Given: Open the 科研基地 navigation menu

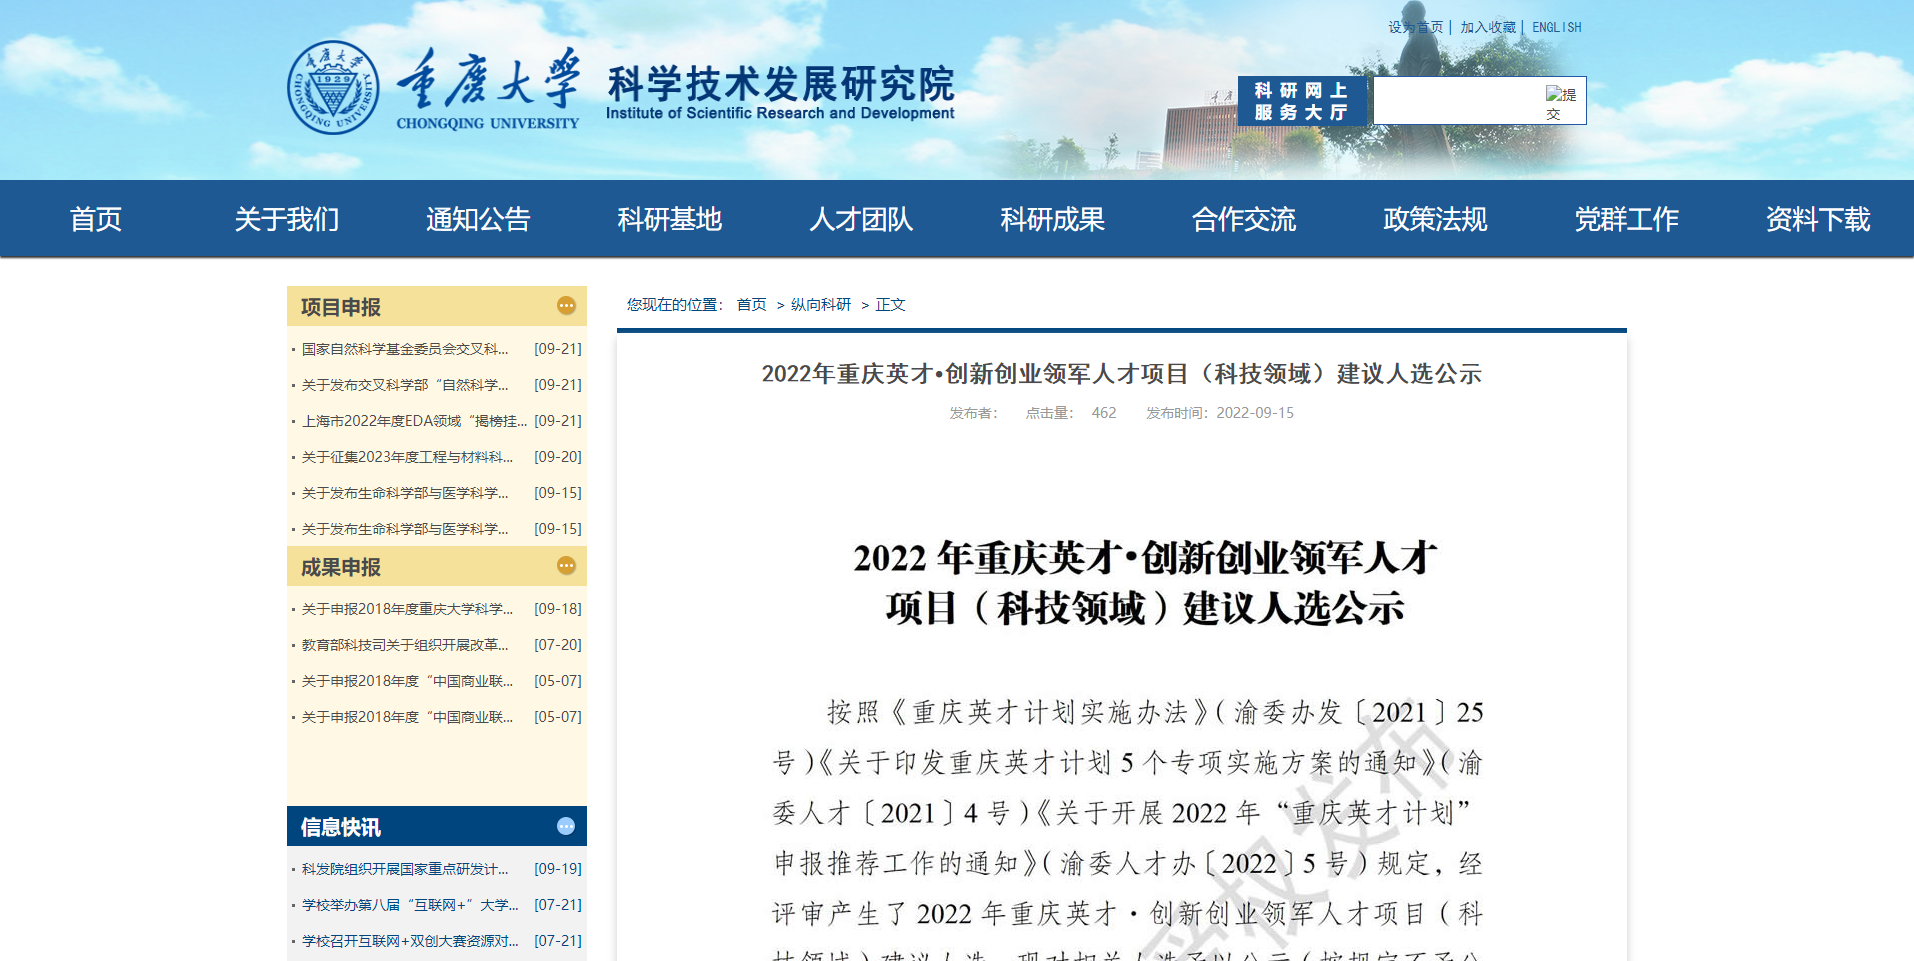Looking at the screenshot, I should 669,219.
